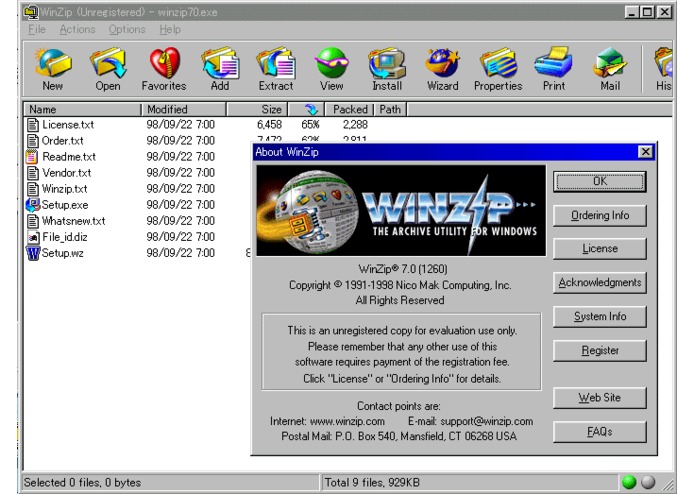Click the Order.txt file icon

(33, 141)
